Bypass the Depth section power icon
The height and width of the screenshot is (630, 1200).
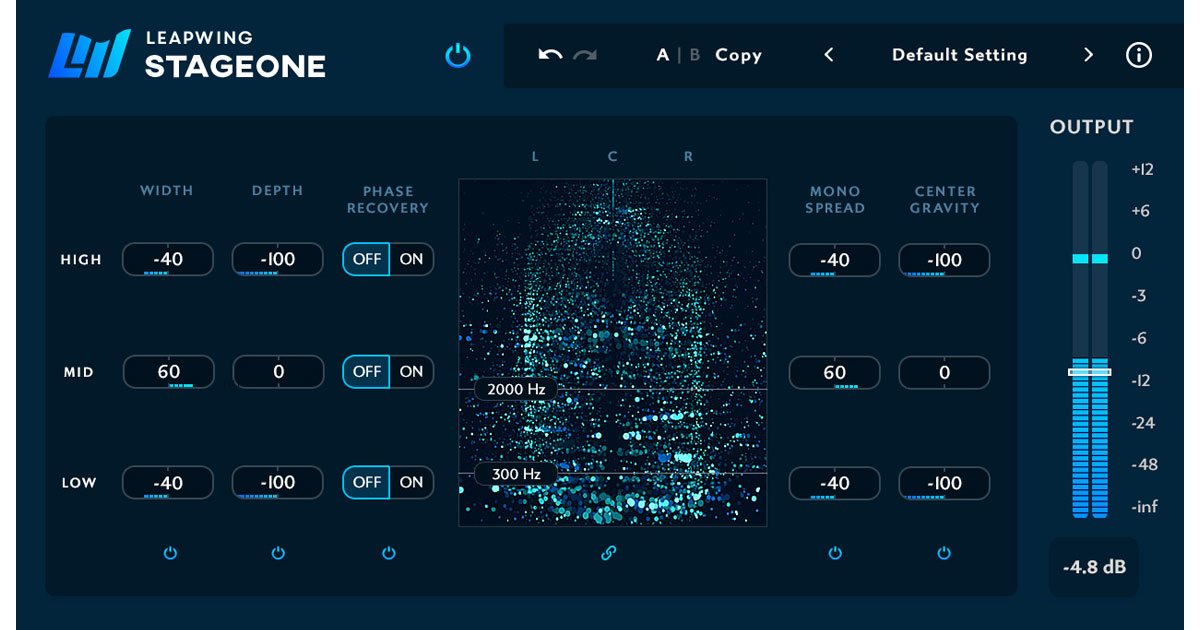click(x=277, y=552)
